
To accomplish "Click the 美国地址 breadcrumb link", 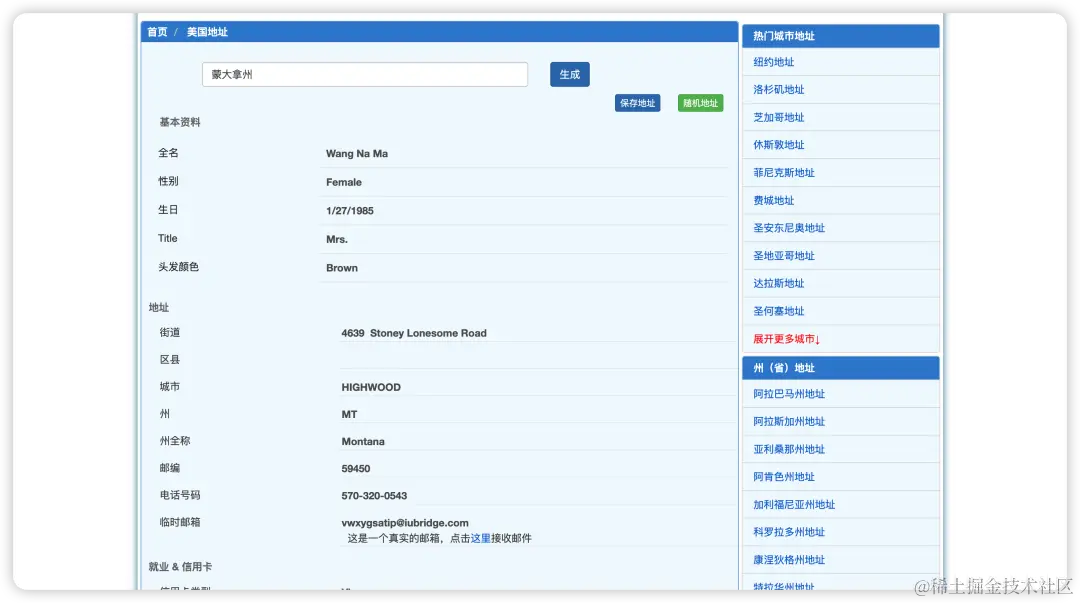I will tap(207, 32).
